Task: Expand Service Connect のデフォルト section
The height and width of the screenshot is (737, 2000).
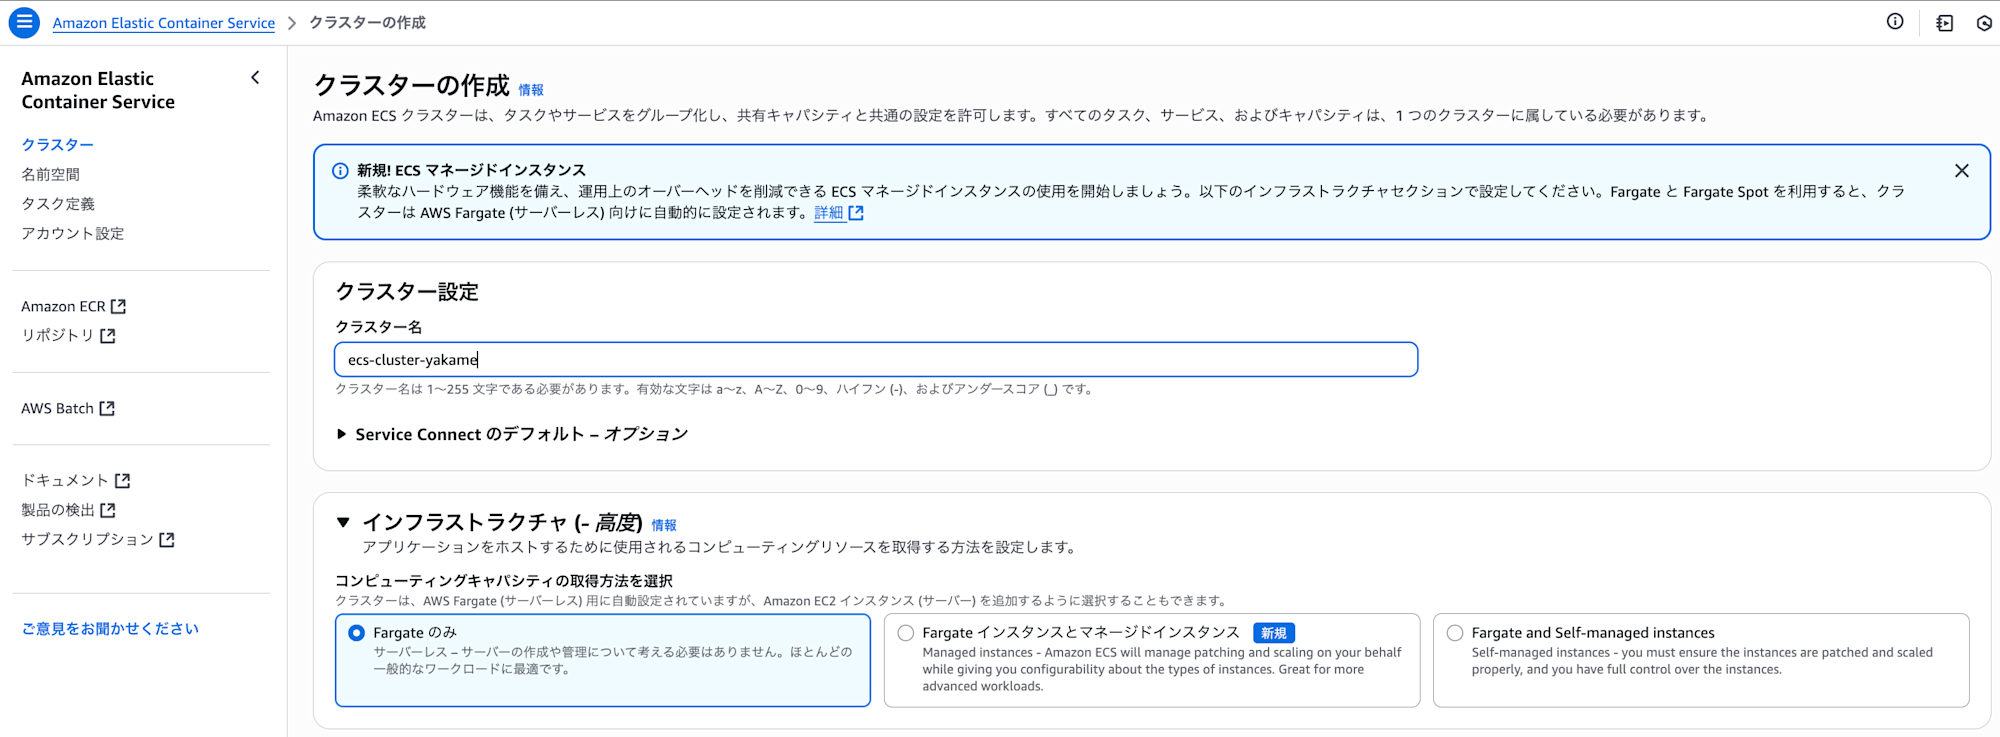Action: click(x=342, y=434)
